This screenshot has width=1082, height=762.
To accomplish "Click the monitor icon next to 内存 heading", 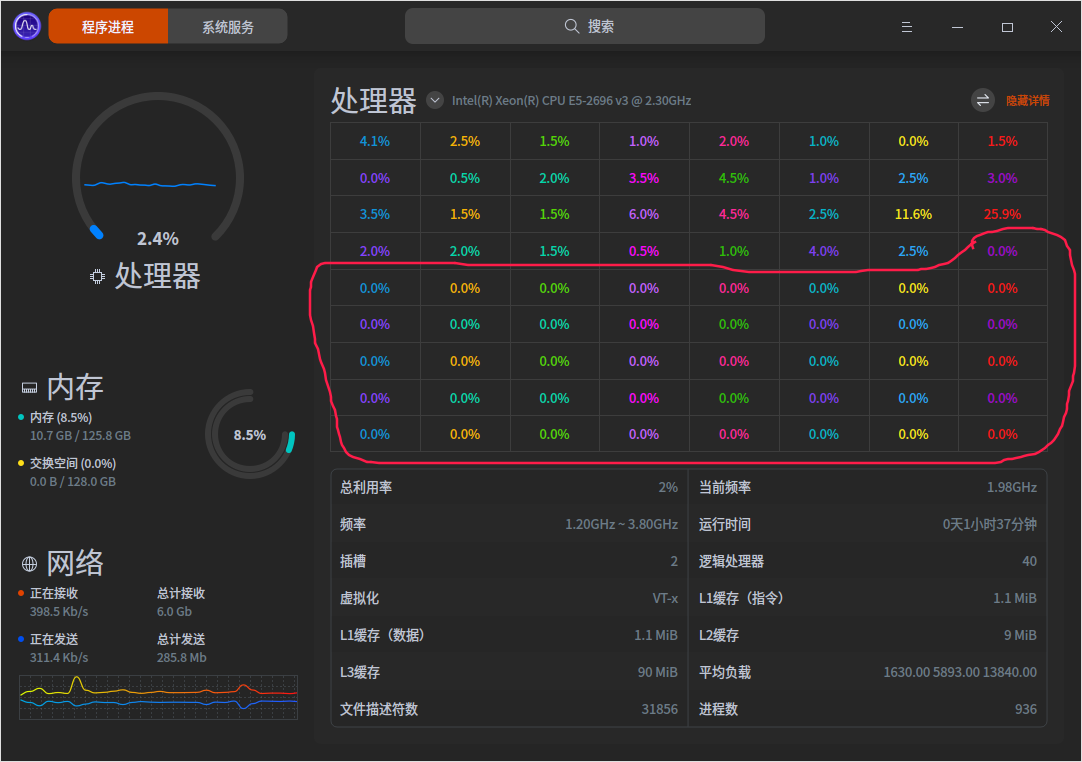I will (31, 385).
